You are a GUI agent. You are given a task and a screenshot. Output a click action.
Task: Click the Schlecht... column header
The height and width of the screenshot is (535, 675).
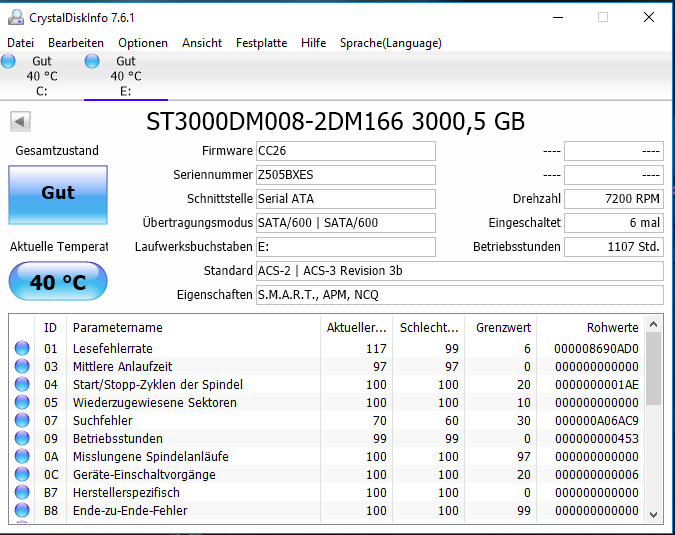428,328
